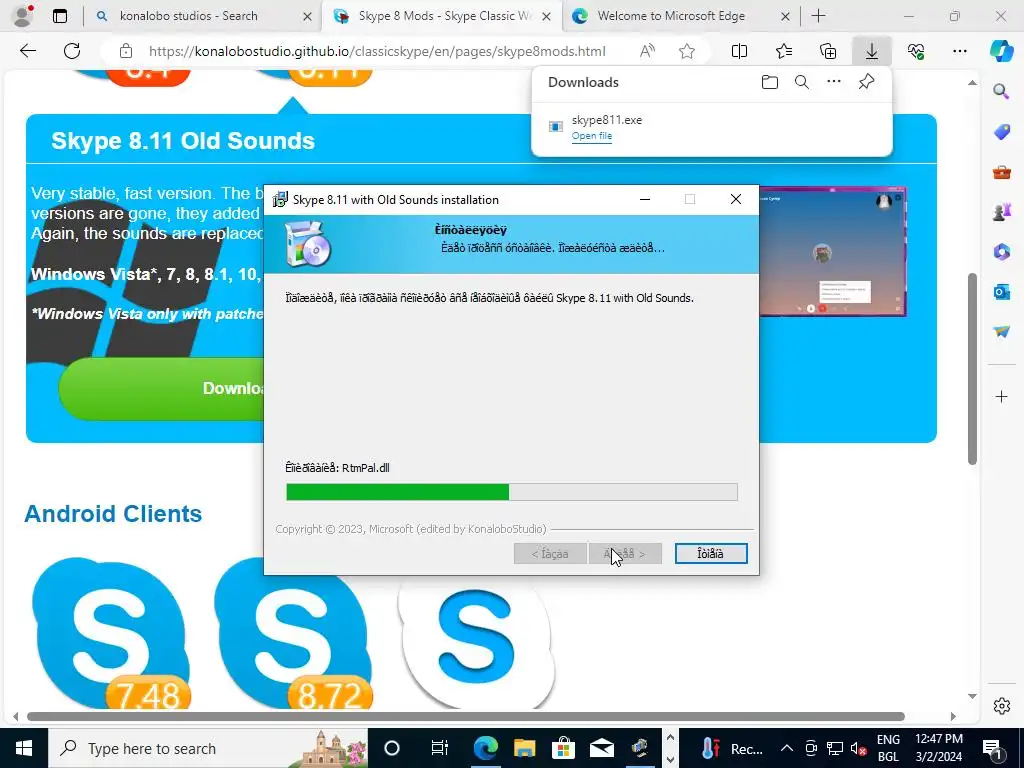Open sidebar Outlook icon
1024x768 pixels.
(x=1001, y=291)
